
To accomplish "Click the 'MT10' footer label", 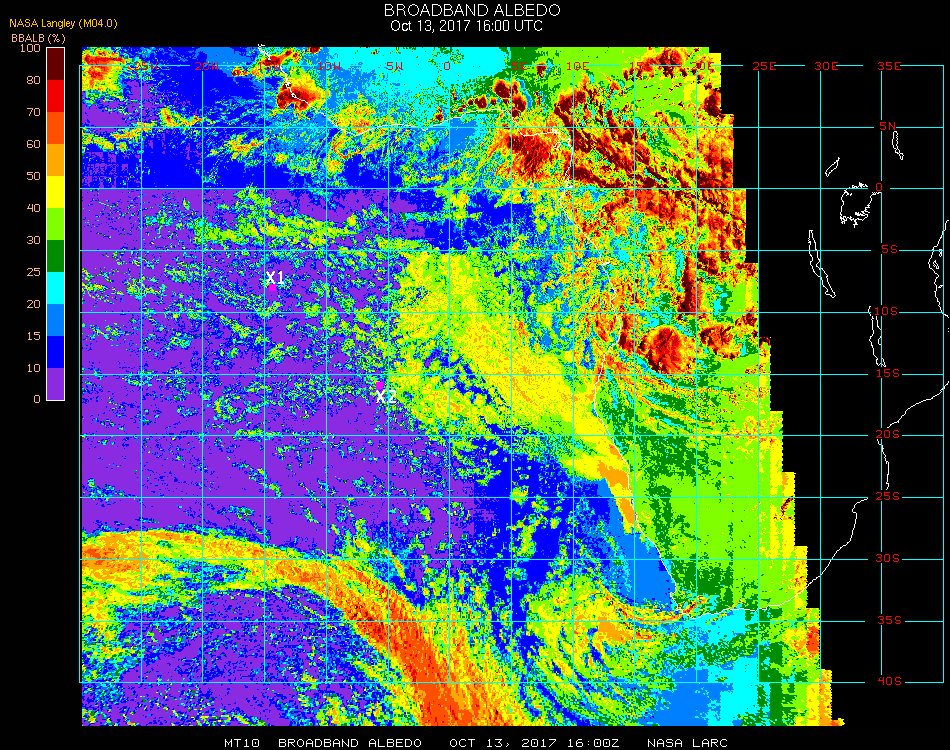I will (242, 743).
